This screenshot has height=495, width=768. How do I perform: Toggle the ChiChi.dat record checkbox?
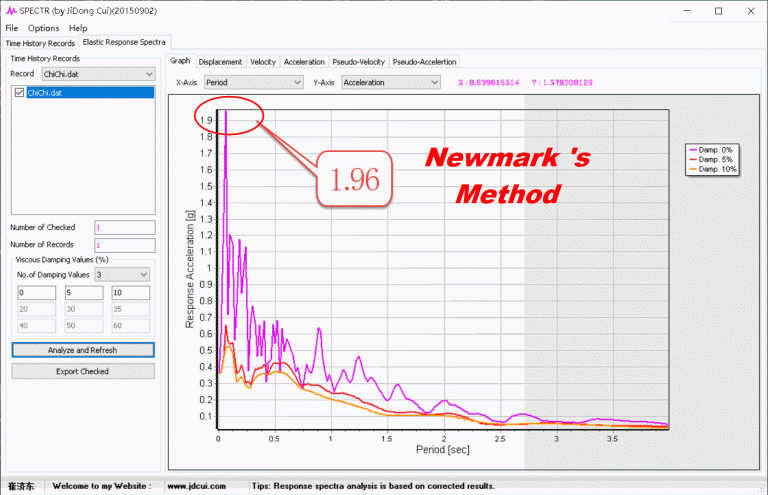tap(19, 92)
